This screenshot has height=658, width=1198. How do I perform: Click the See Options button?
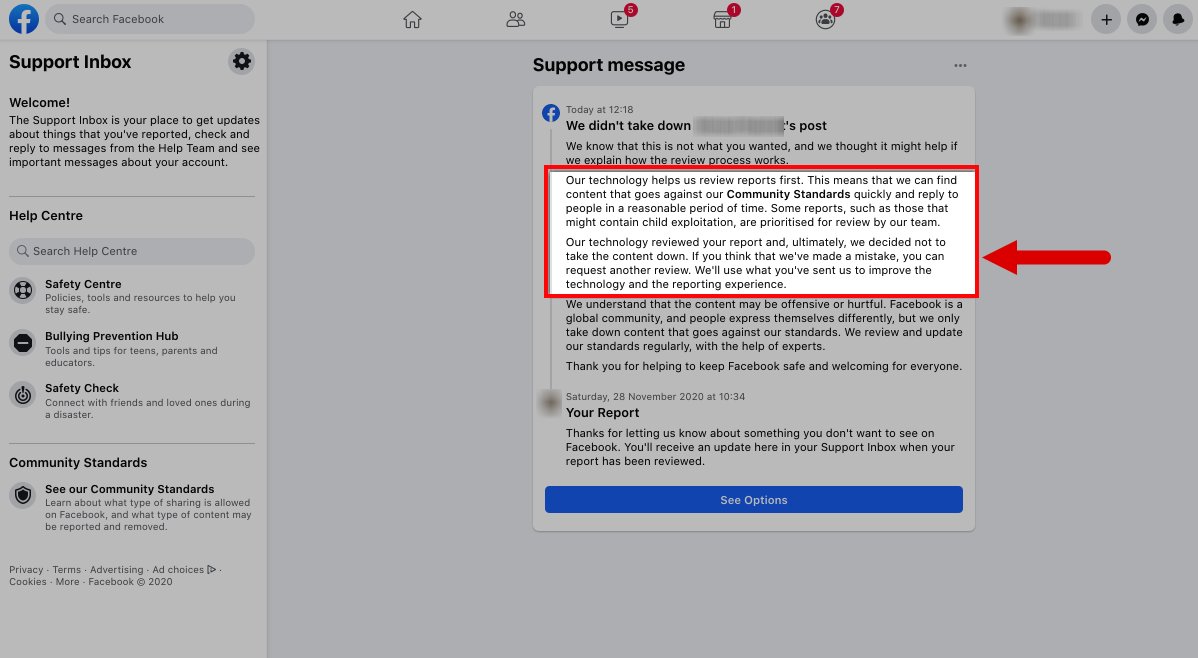[x=753, y=500]
